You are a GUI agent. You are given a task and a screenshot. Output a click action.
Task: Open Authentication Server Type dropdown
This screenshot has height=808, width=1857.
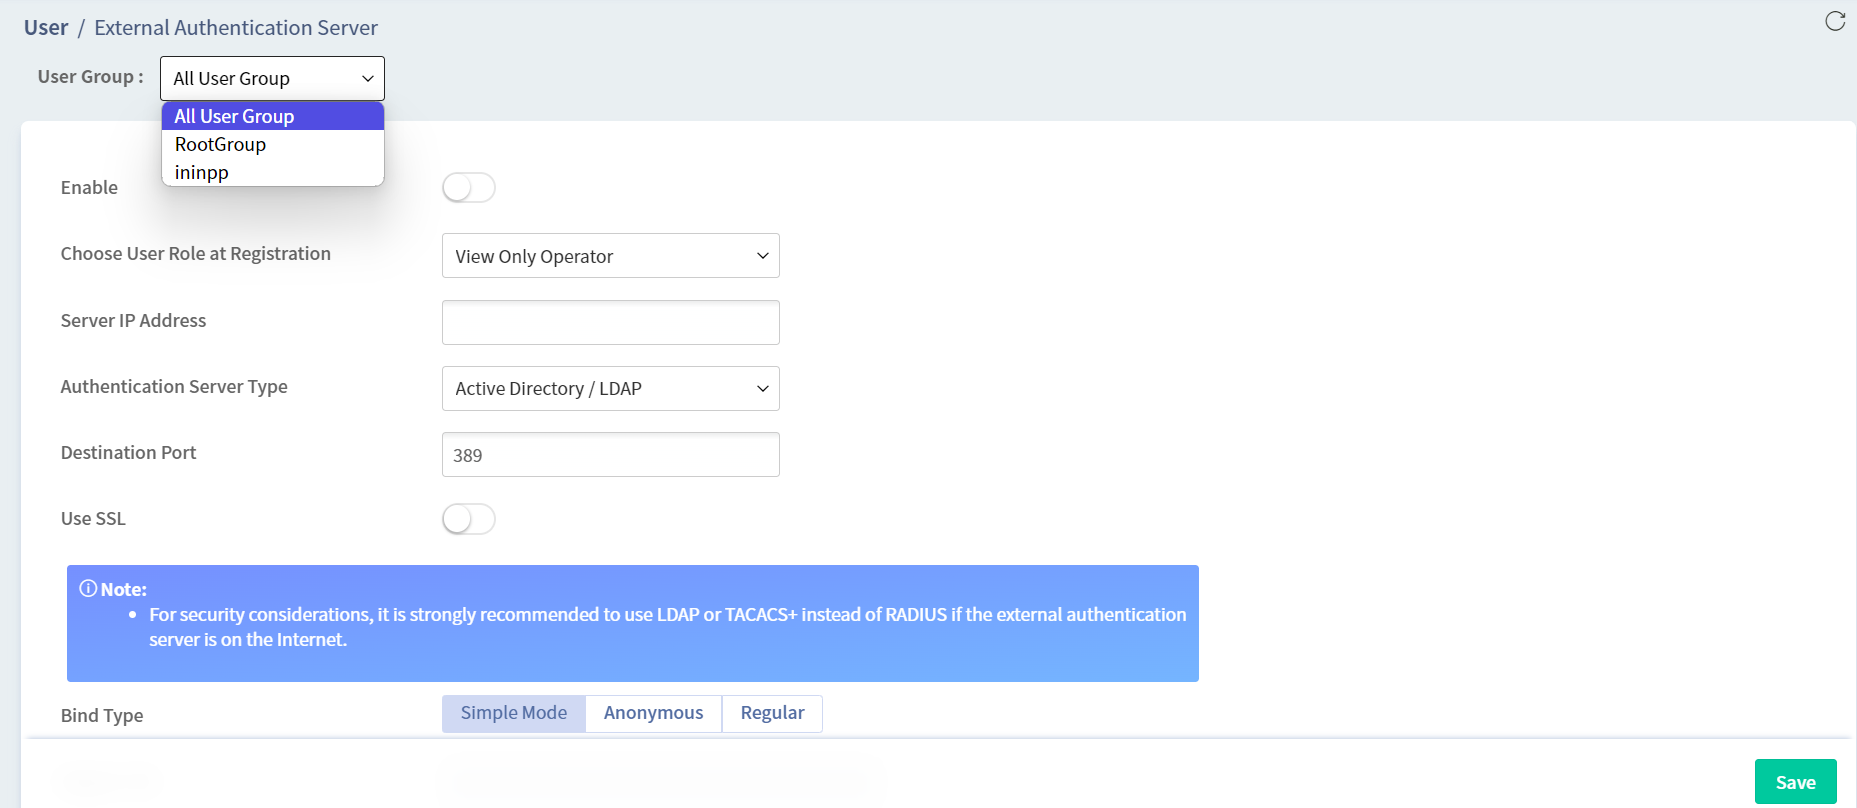611,388
